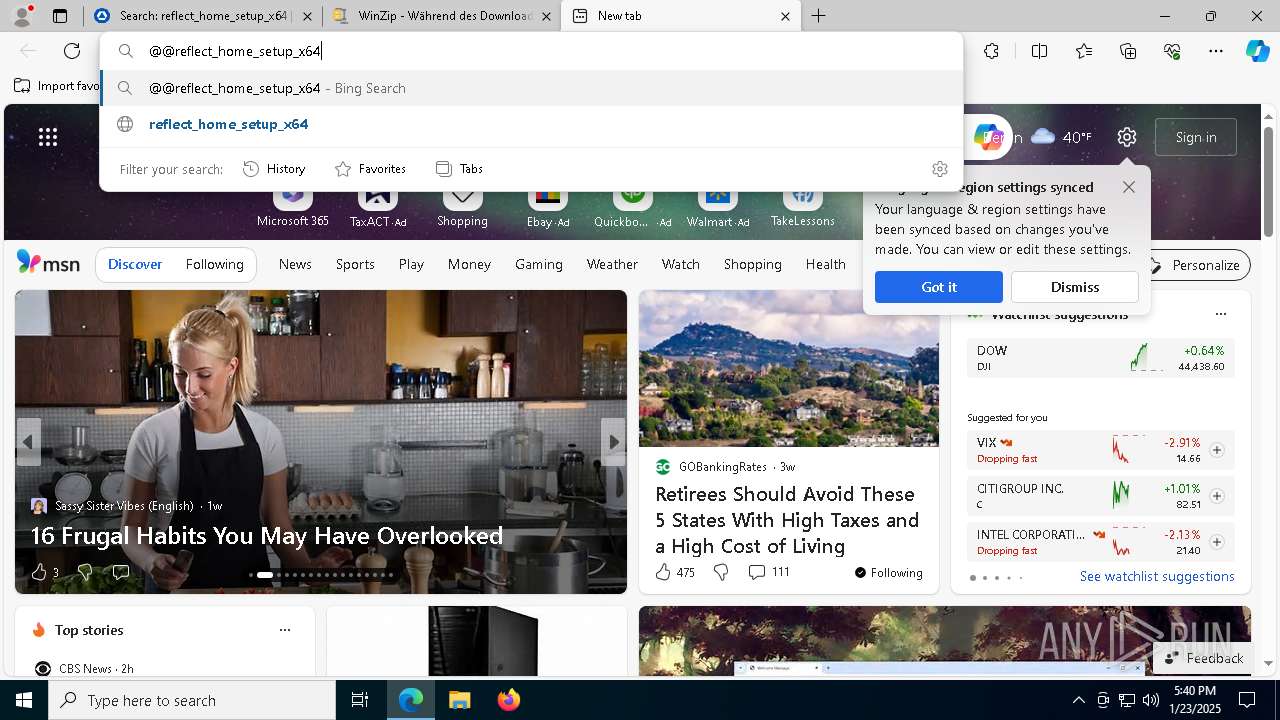Click the Windows taskbar search box
This screenshot has width=1280, height=720.
pos(192,700)
